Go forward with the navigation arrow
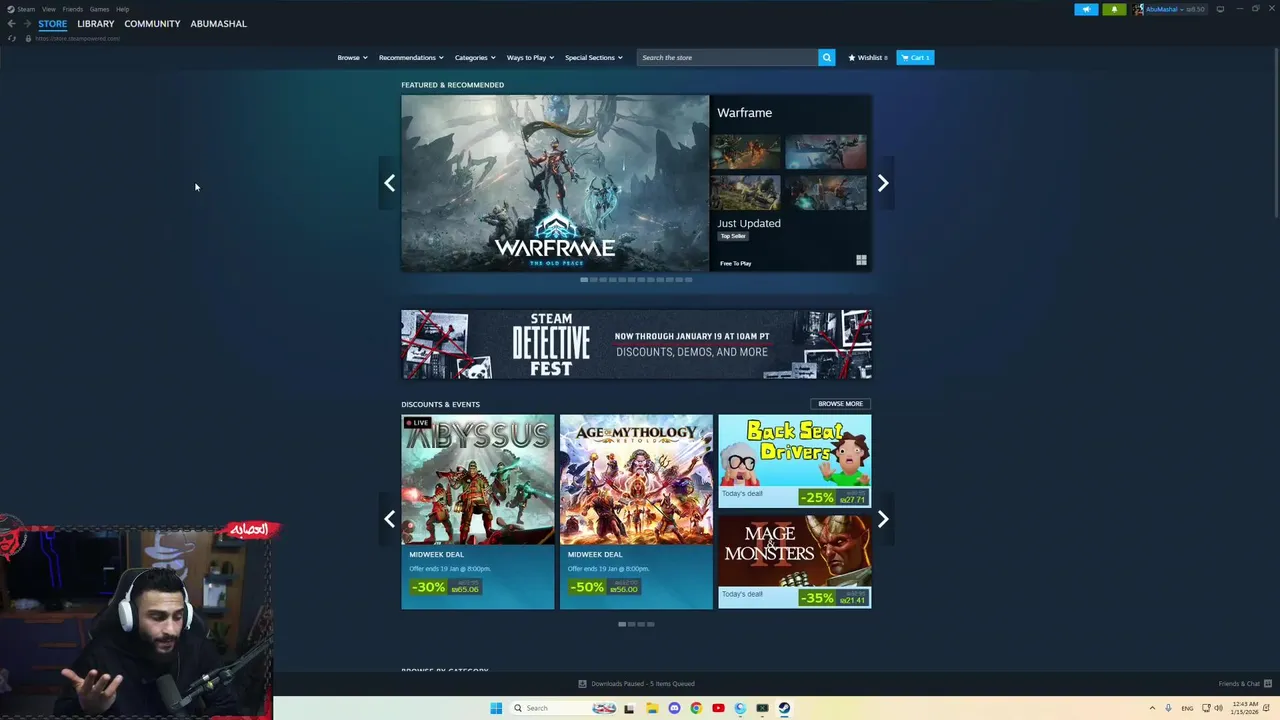Image resolution: width=1280 pixels, height=720 pixels. pos(26,23)
